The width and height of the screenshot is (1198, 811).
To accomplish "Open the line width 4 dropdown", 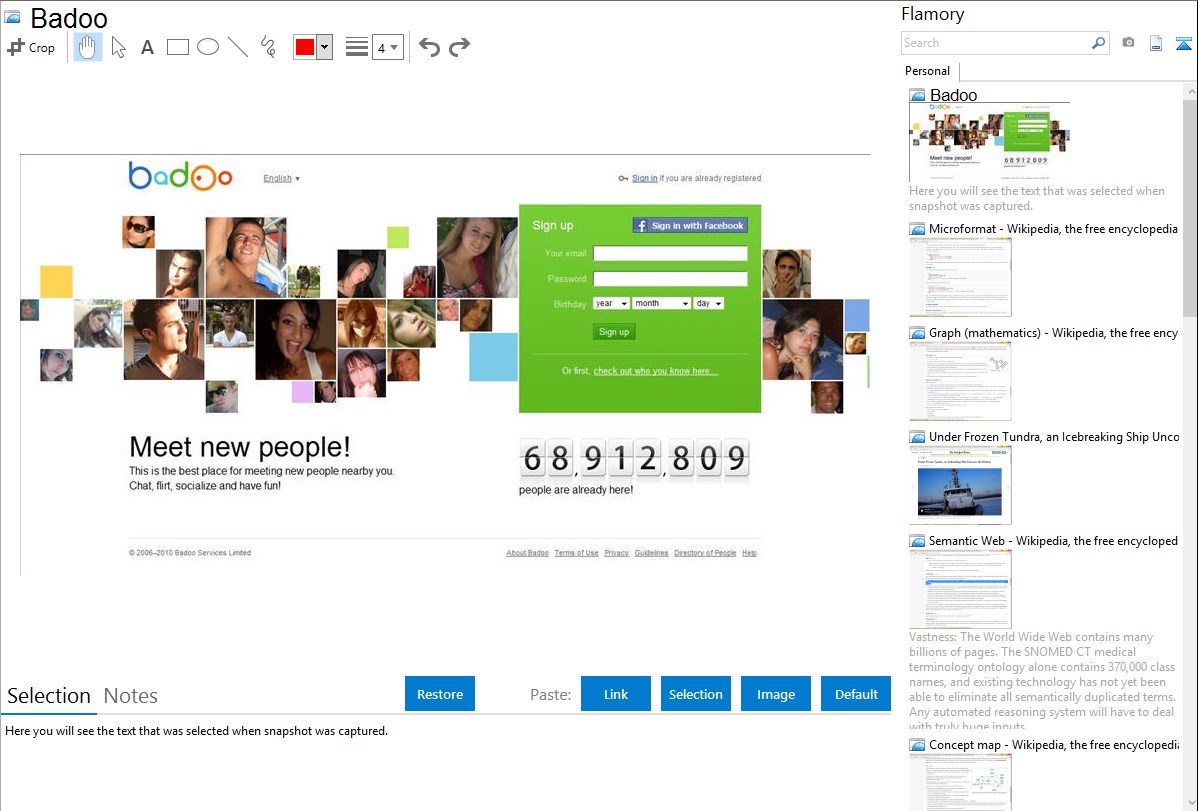I will (x=388, y=47).
